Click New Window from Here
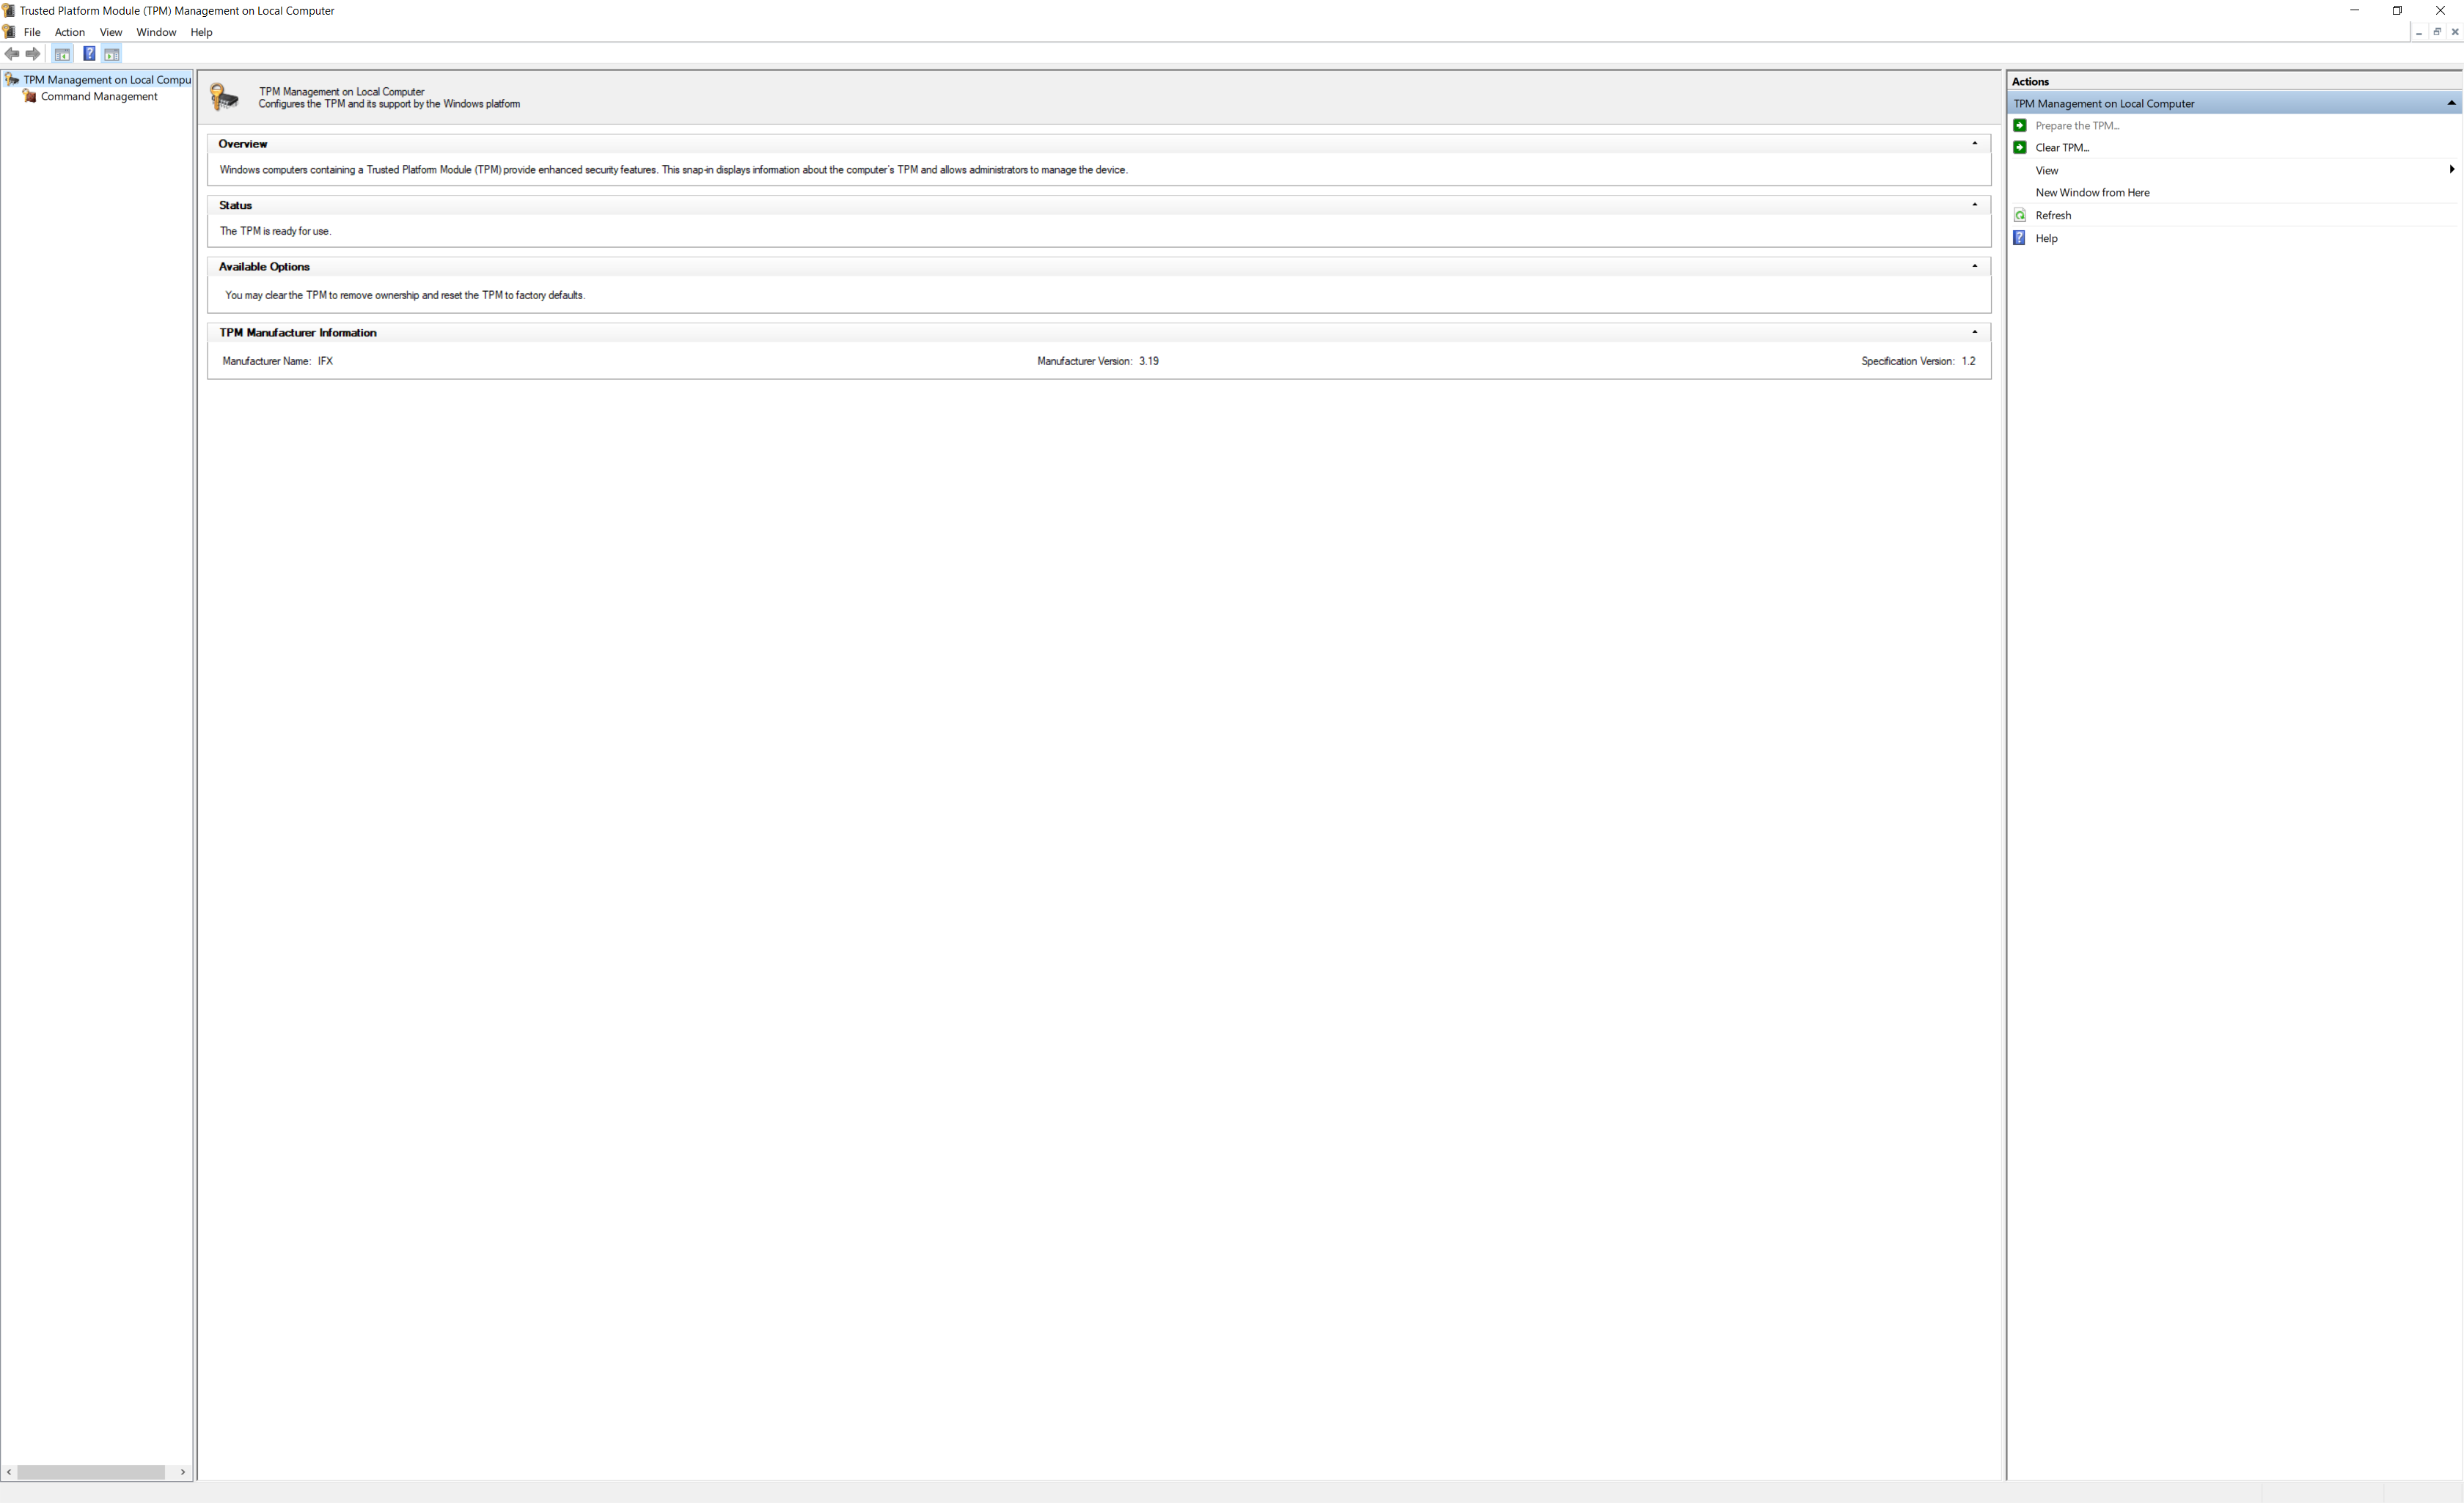Viewport: 2464px width, 1503px height. [x=2092, y=193]
